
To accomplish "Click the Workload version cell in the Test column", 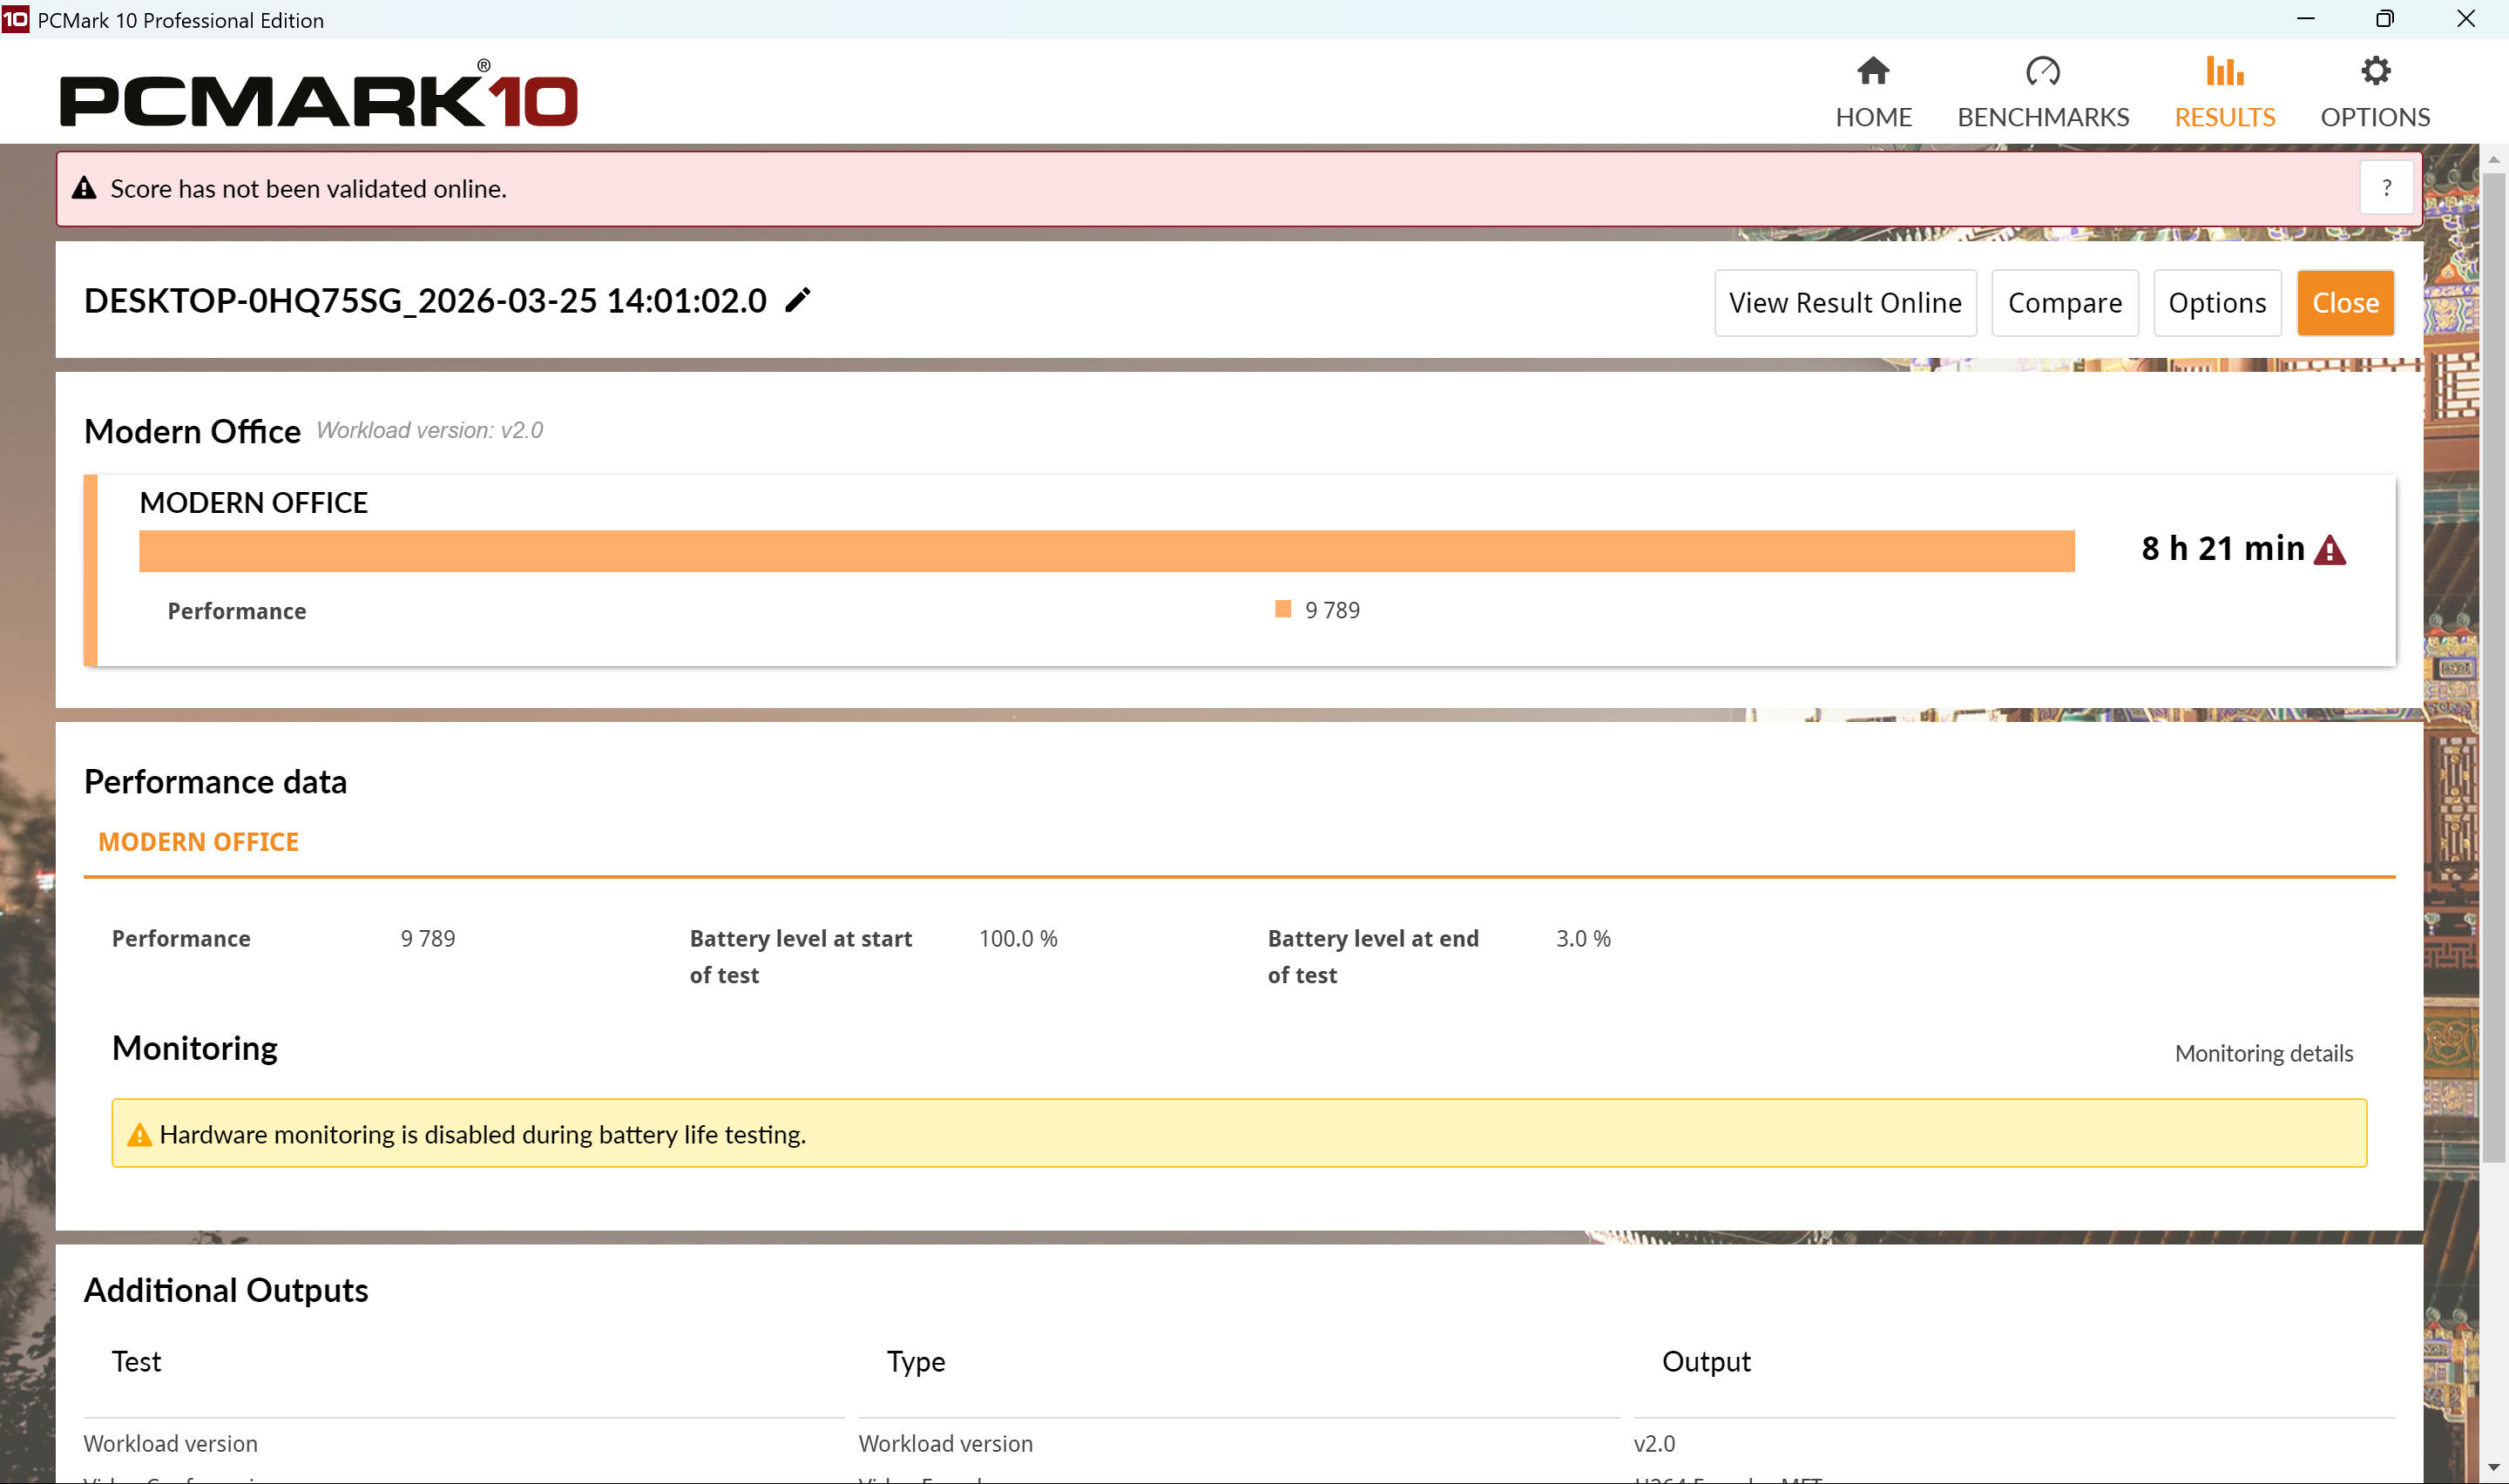I will click(170, 1443).
